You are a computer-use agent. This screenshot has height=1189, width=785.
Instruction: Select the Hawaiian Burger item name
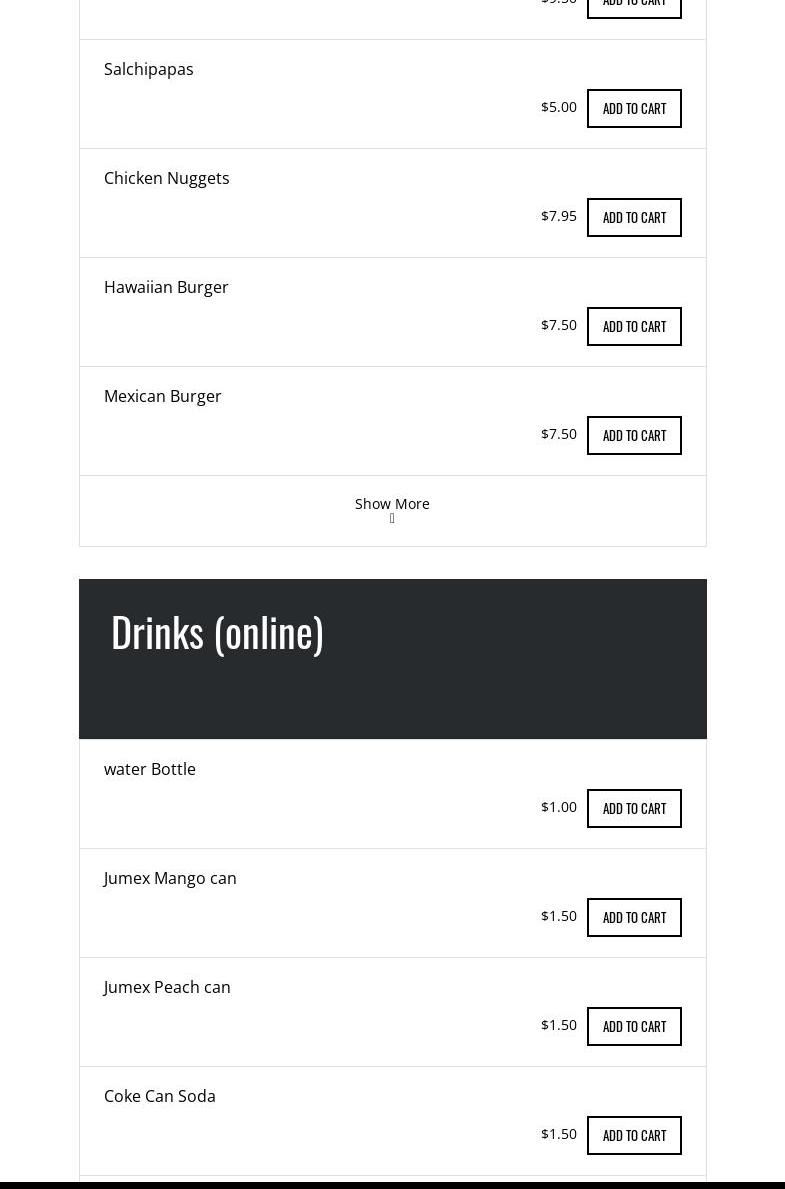[x=166, y=287]
